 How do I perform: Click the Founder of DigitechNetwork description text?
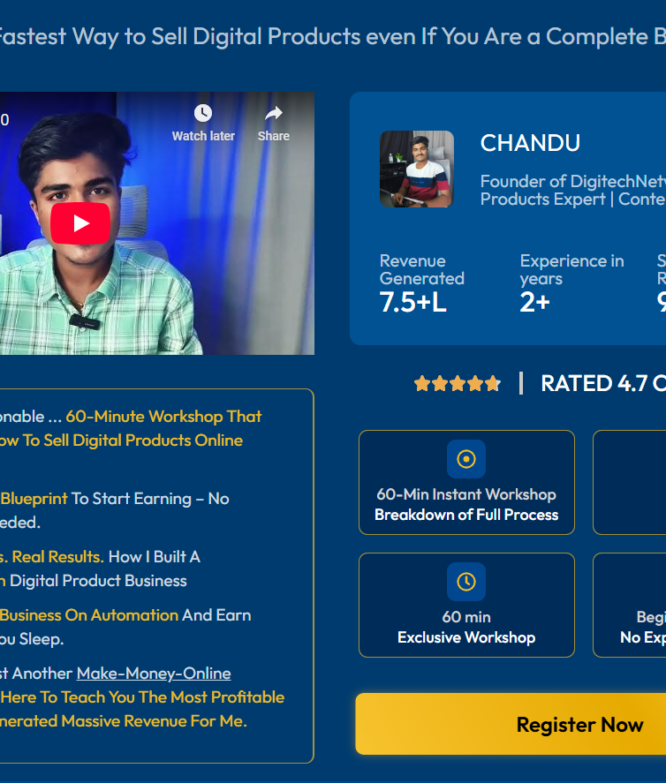(x=573, y=190)
